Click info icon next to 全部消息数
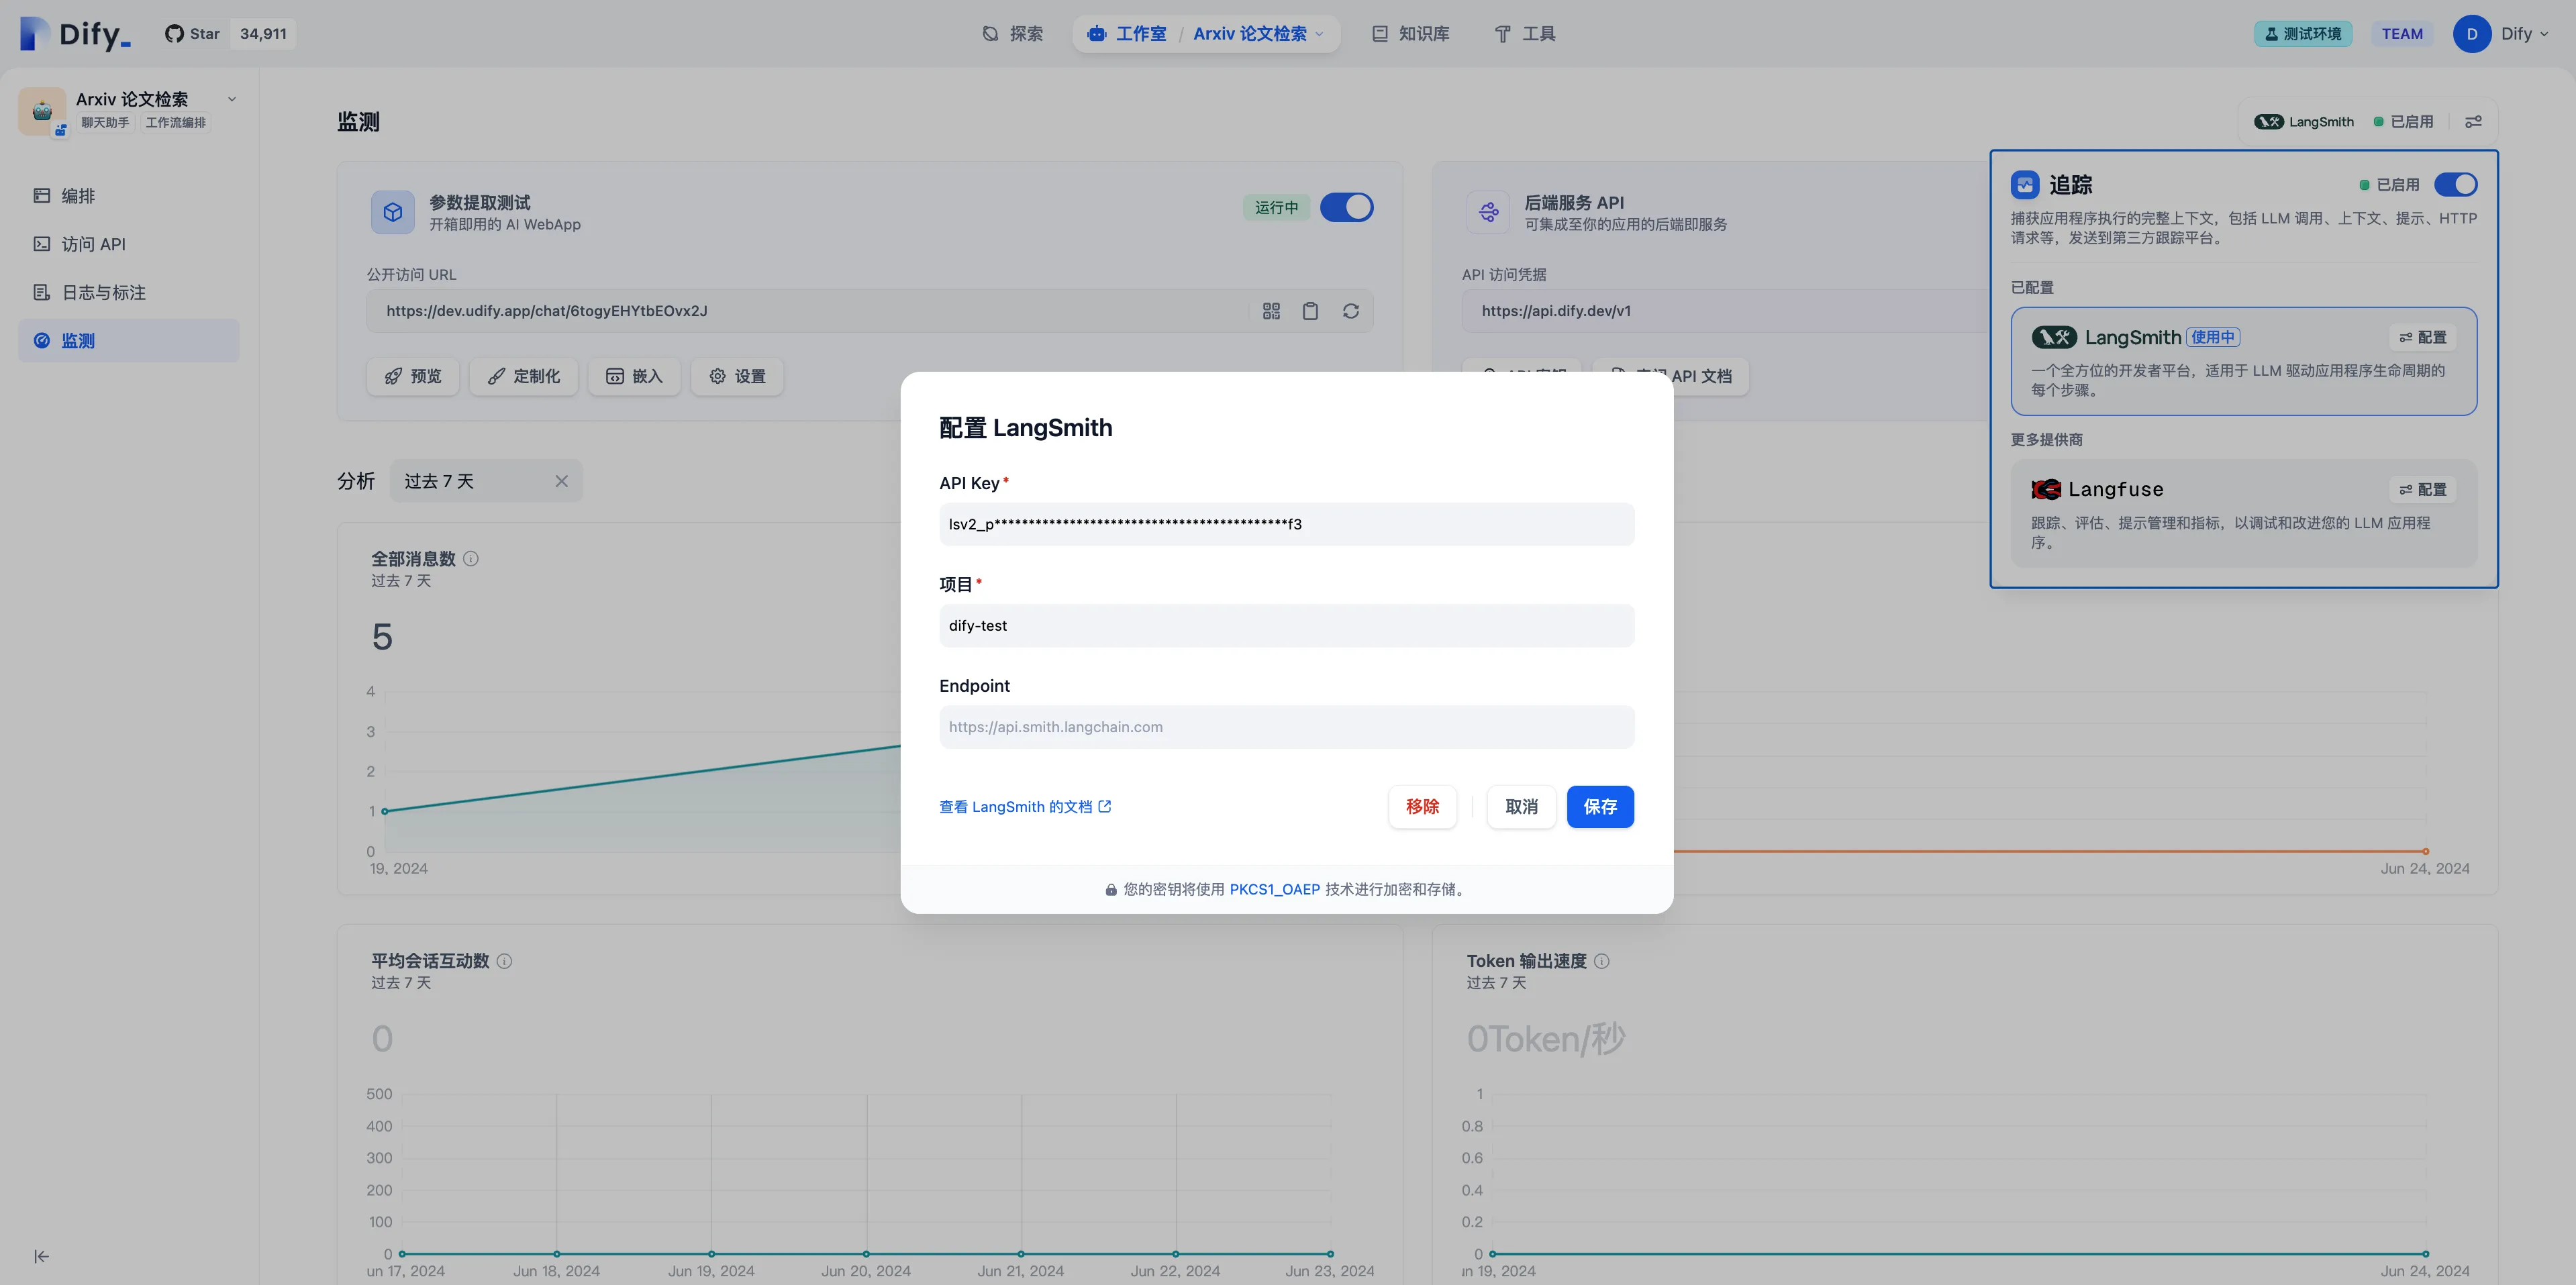Image resolution: width=2576 pixels, height=1285 pixels. coord(471,559)
